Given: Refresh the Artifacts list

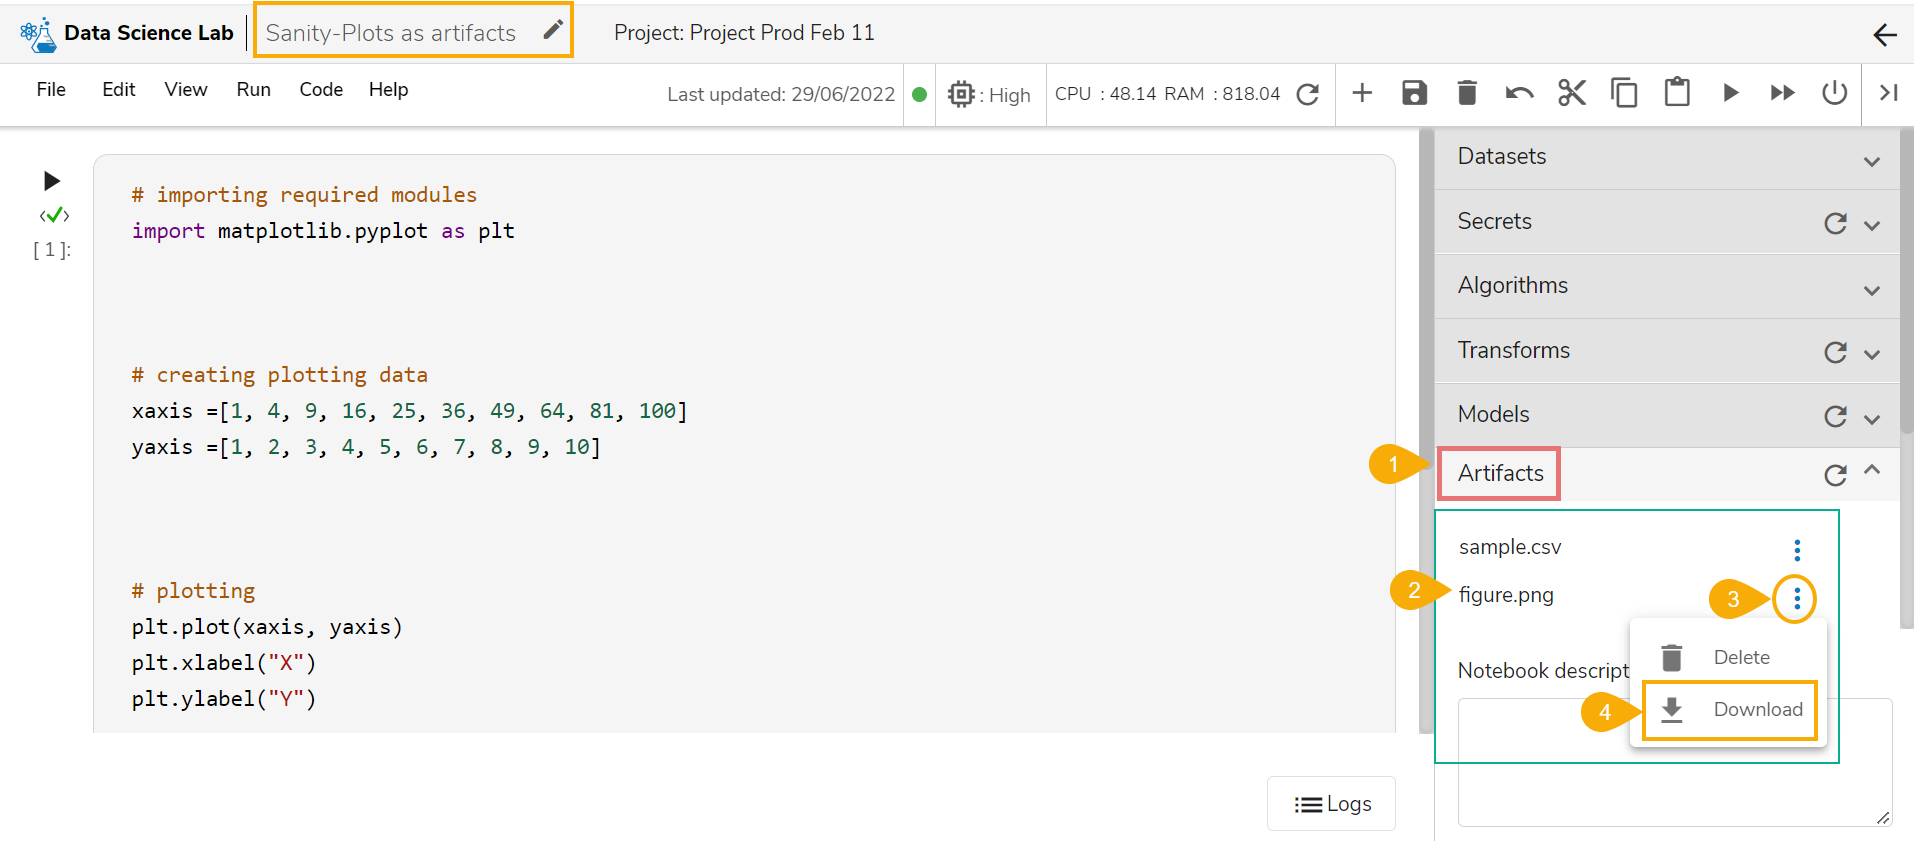Looking at the screenshot, I should (x=1835, y=475).
